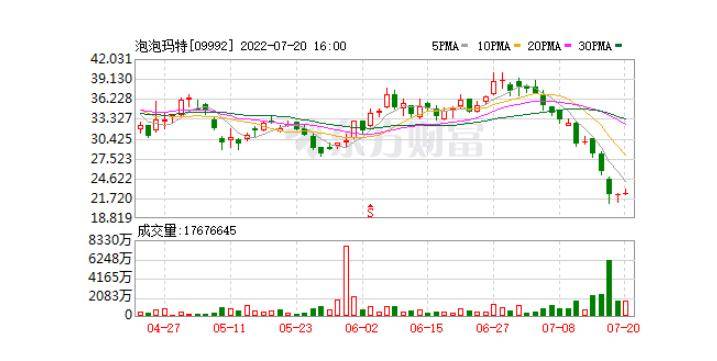Click the last red volume bar above 07-20
This screenshot has width=717, height=361.
pos(626,308)
